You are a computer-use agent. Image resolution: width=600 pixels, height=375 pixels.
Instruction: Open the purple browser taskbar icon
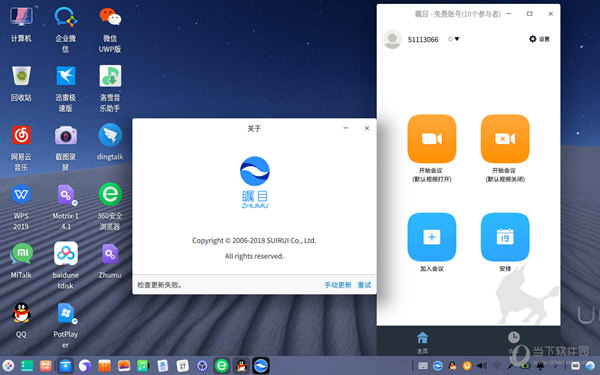coord(85,366)
